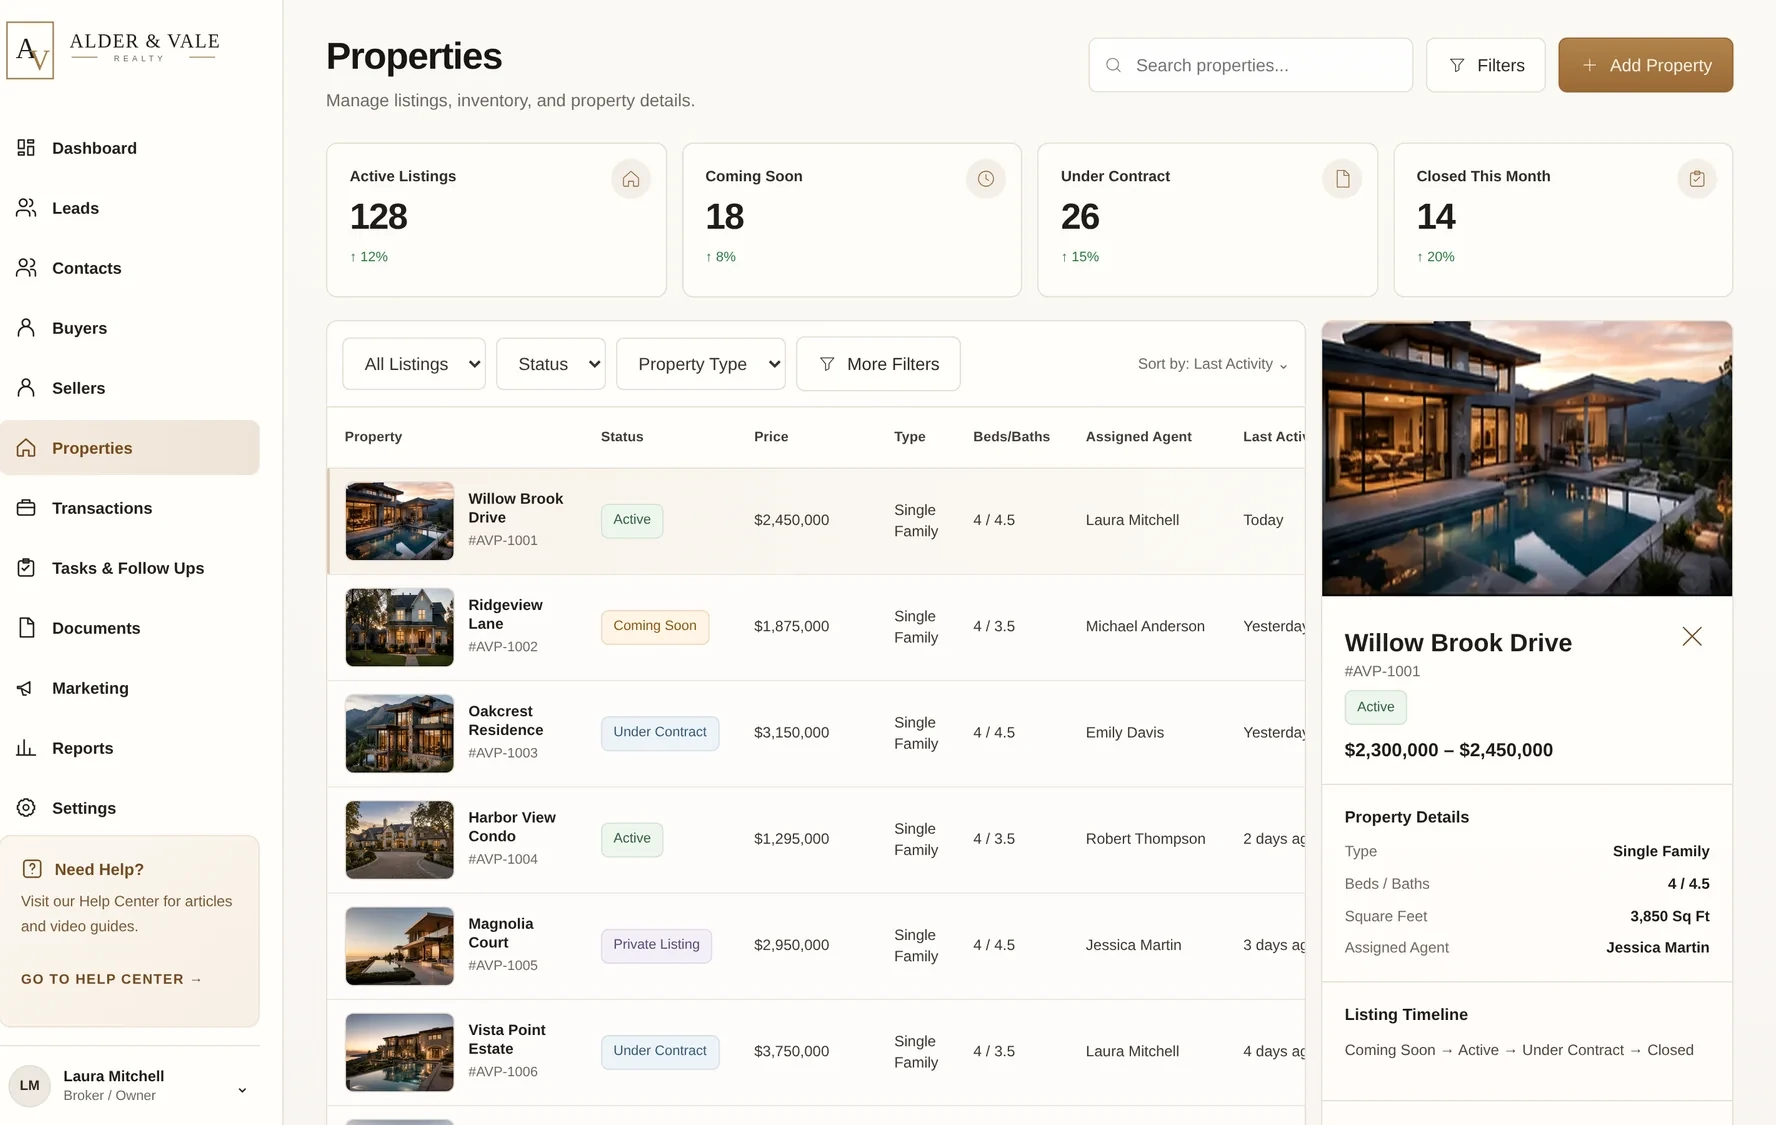The image size is (1776, 1125).
Task: Click the large Willow Brook Drive photo
Action: coord(1527,458)
